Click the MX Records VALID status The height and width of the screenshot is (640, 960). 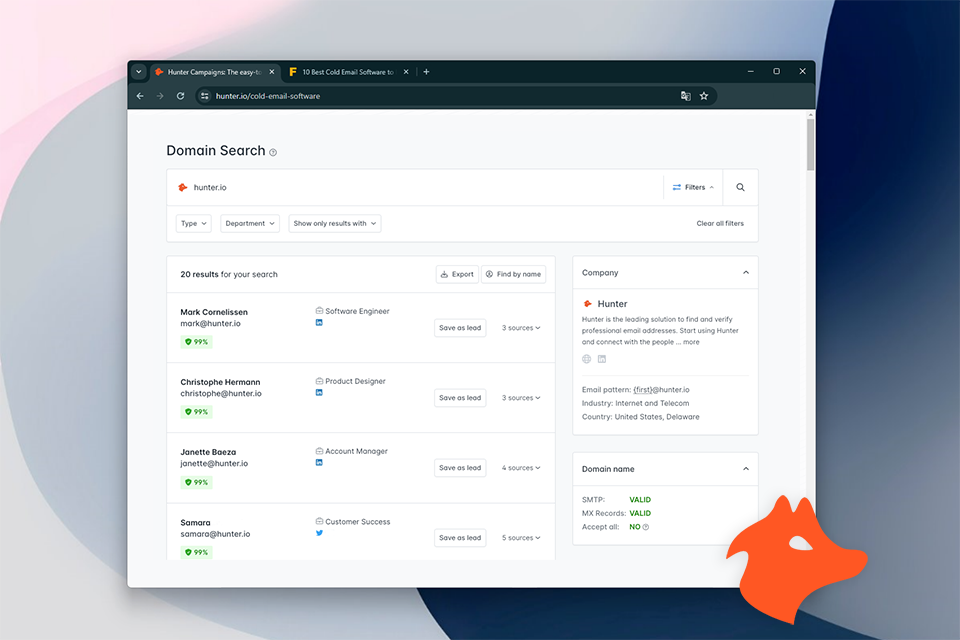(640, 513)
